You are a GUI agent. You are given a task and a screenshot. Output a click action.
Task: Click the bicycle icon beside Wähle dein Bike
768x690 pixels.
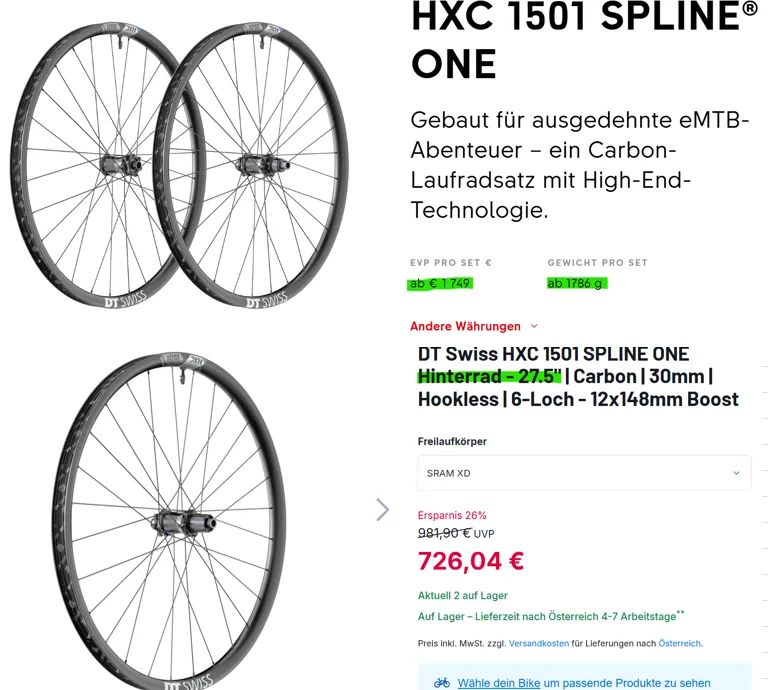(441, 683)
